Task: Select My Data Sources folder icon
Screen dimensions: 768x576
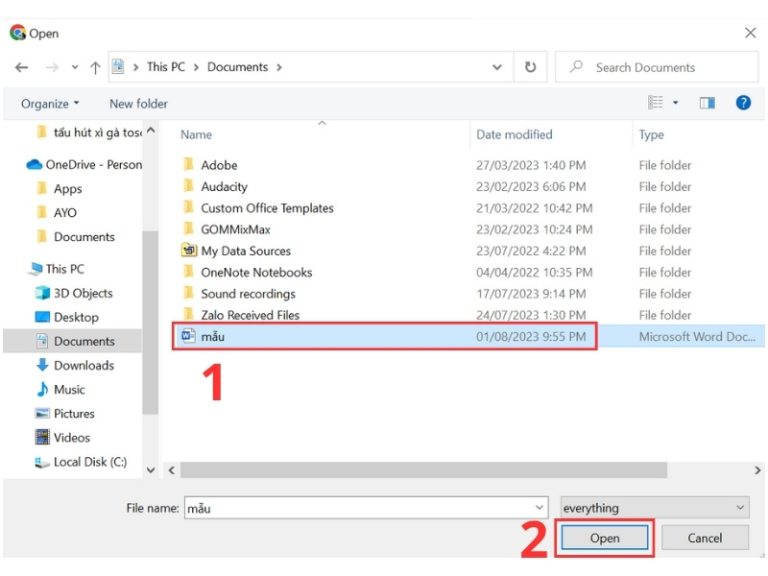Action: click(x=189, y=250)
